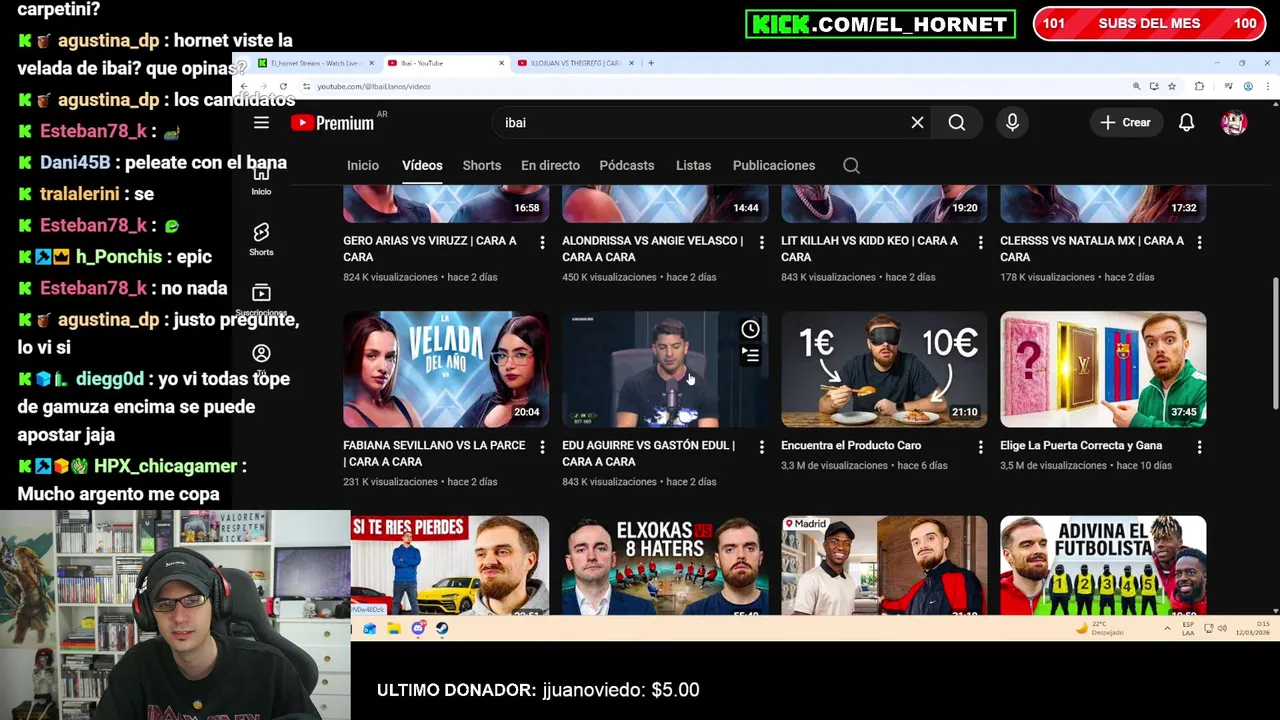Add Edu Aguirre video to queue

coord(750,354)
